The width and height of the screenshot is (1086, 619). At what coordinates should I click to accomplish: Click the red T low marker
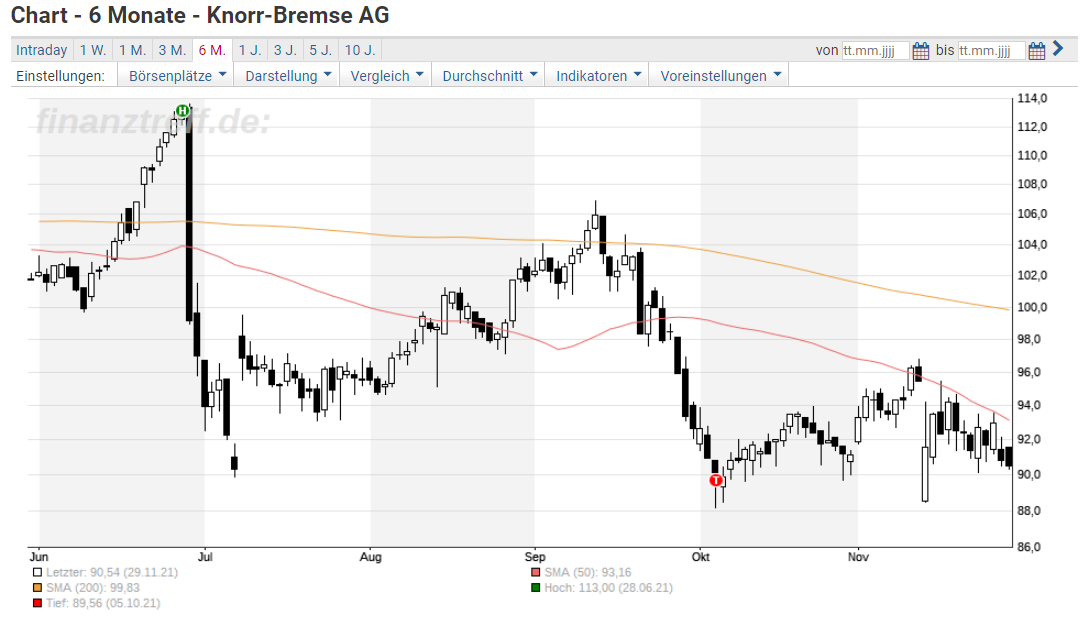point(716,480)
